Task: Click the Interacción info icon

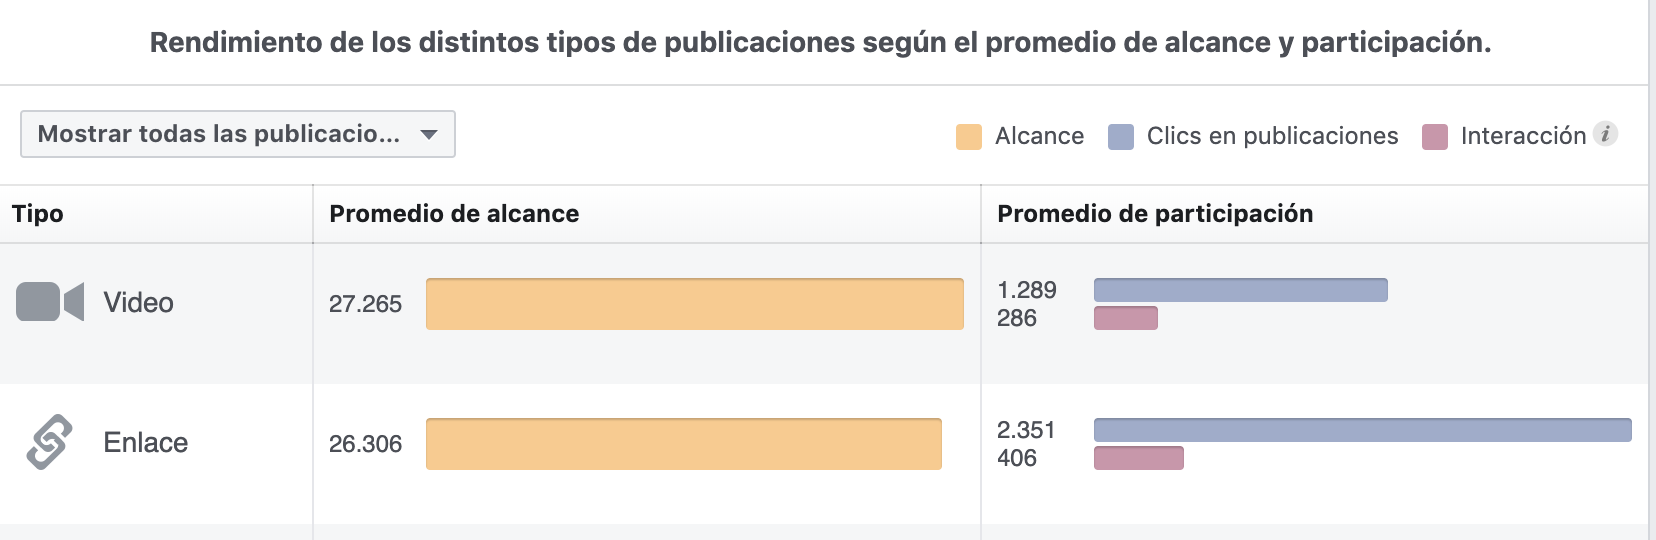Action: pos(1605,134)
